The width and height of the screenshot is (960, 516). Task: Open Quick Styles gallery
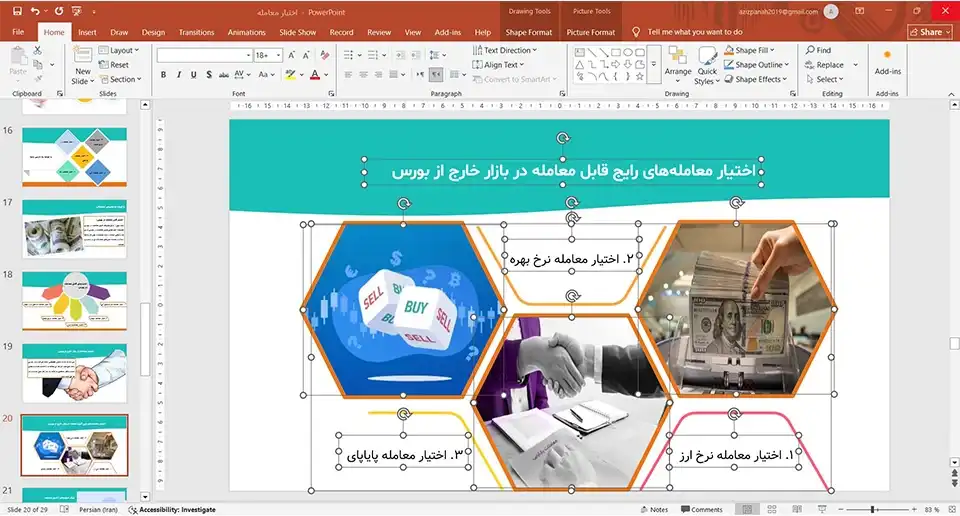[707, 66]
